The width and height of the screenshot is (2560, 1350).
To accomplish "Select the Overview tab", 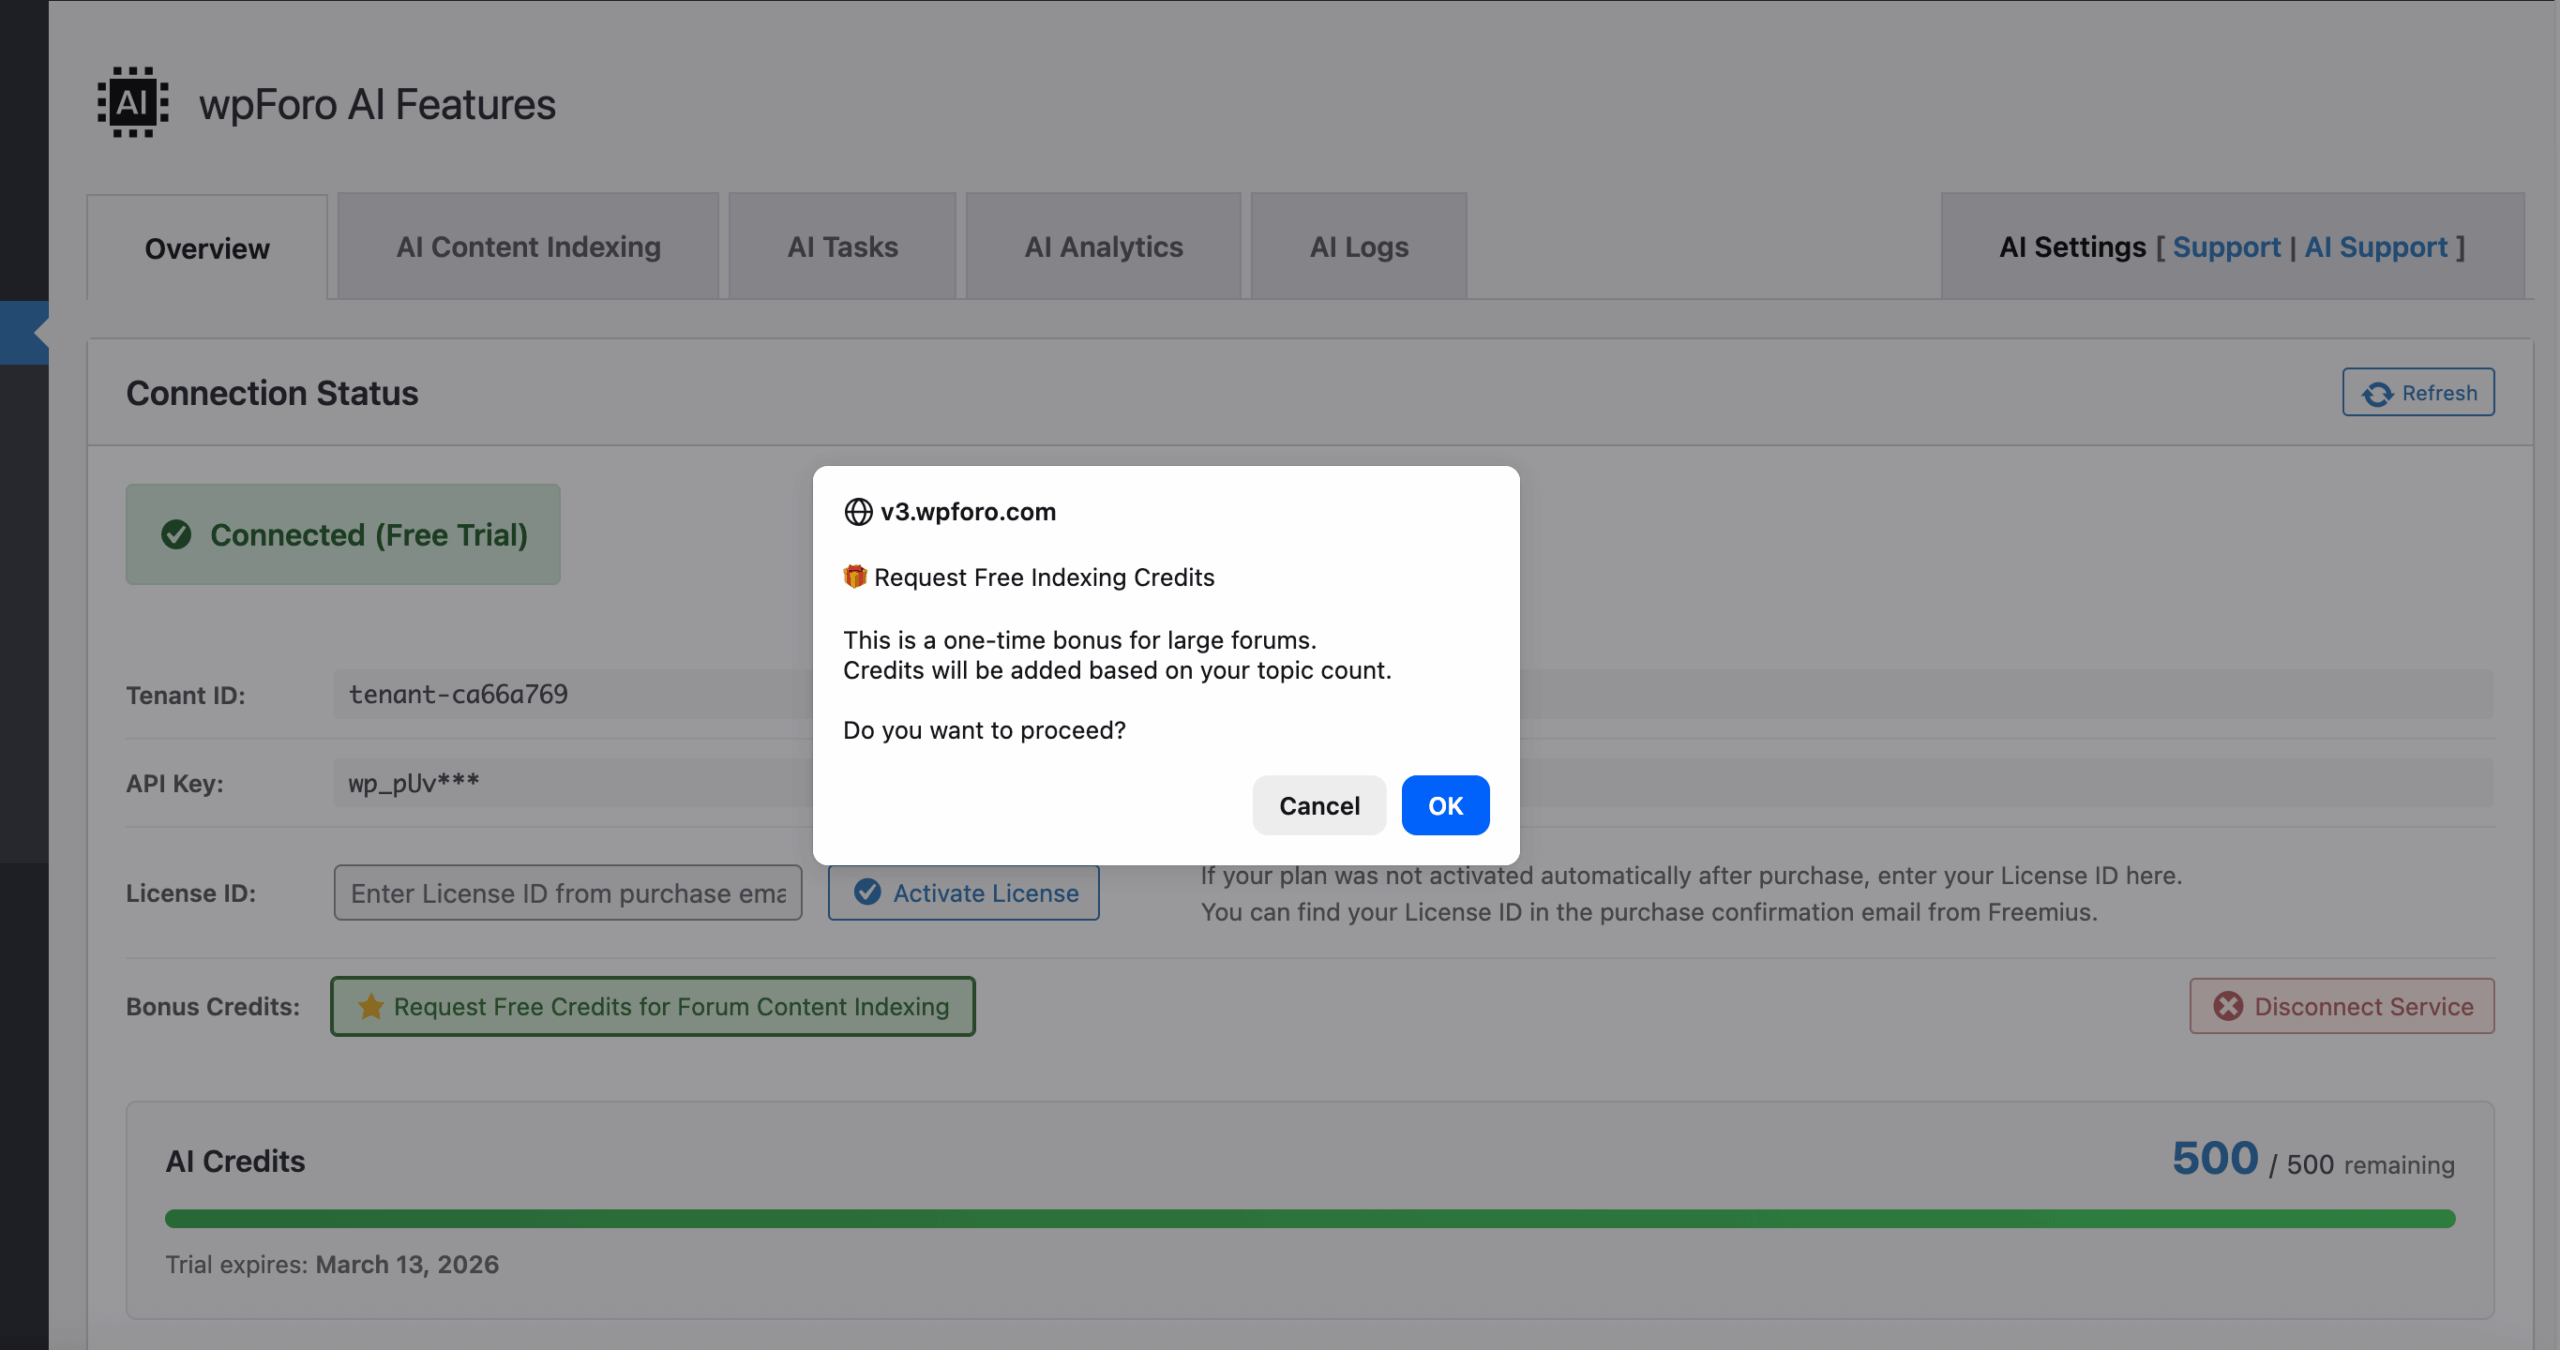I will [x=207, y=248].
